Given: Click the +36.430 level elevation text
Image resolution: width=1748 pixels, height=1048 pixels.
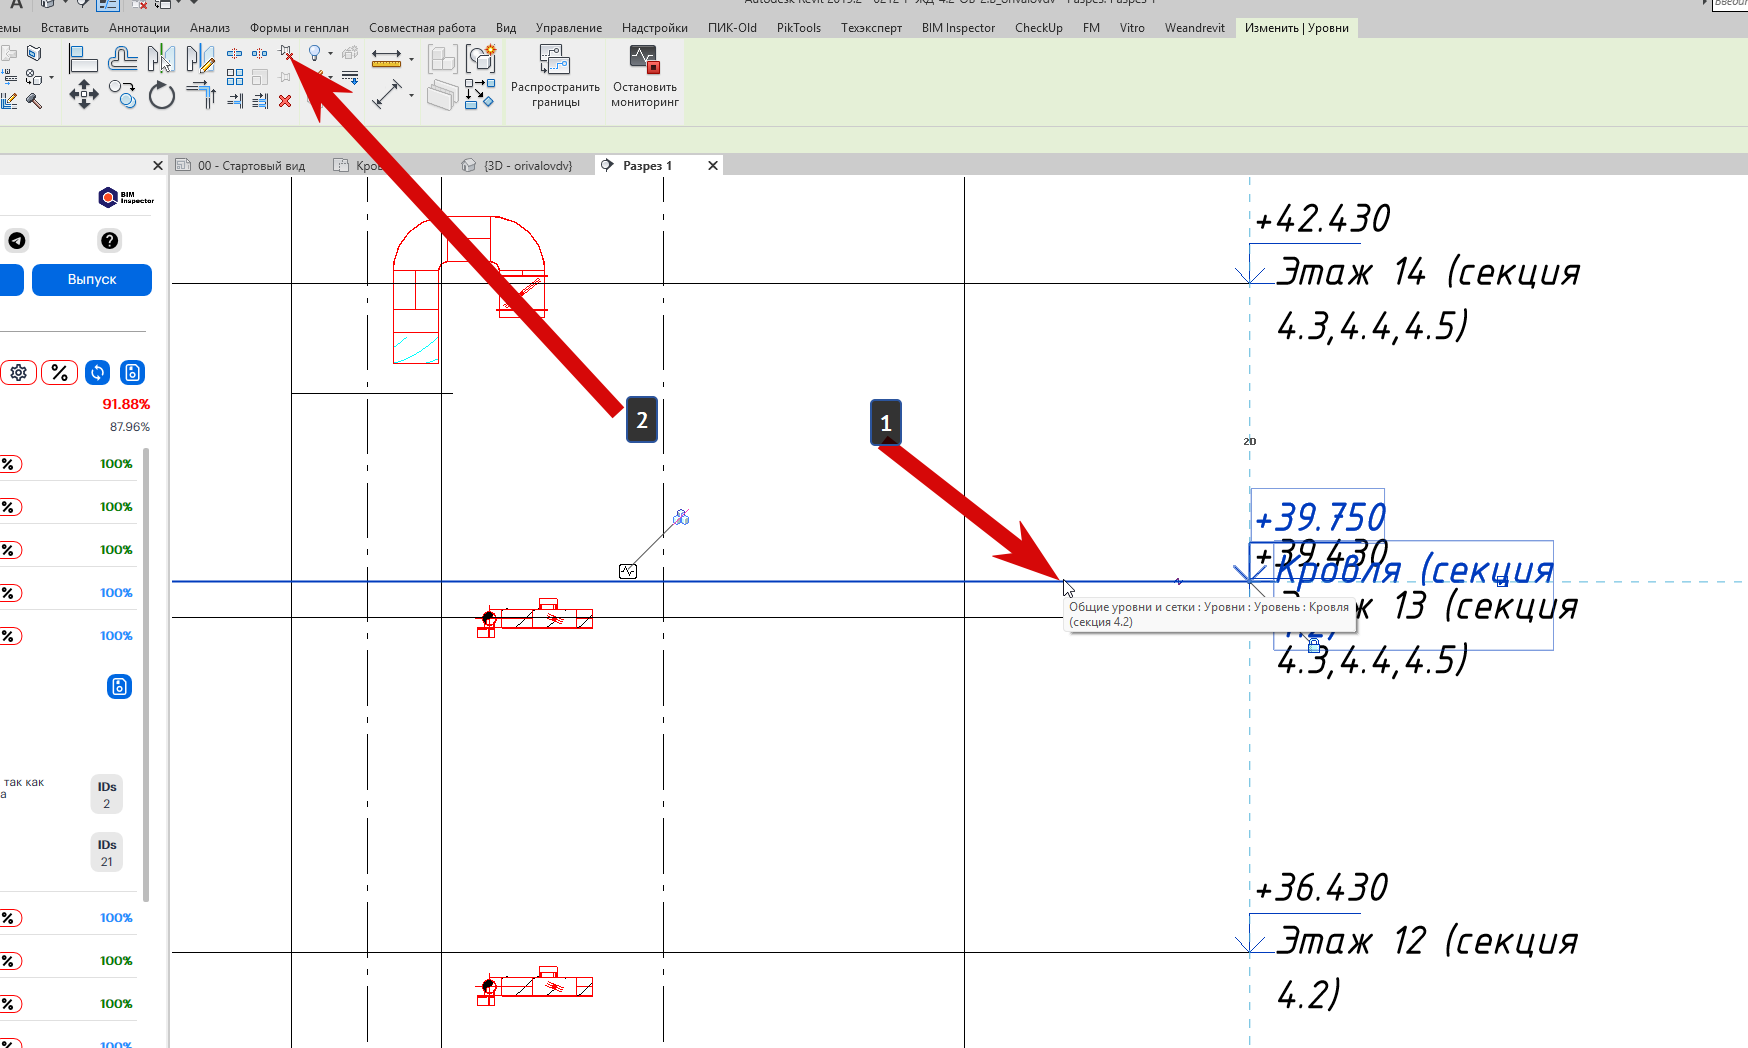Looking at the screenshot, I should 1321,888.
